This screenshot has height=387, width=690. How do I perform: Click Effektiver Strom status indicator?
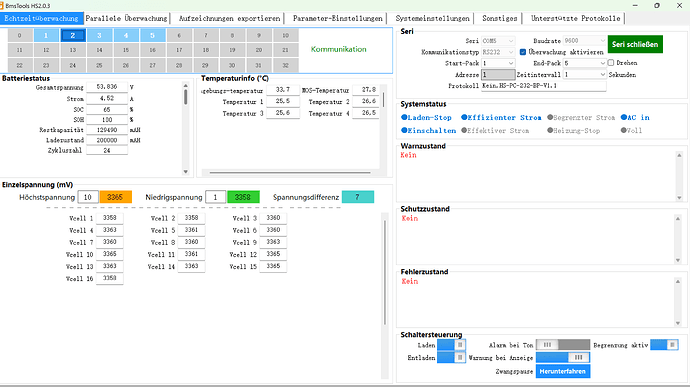point(495,131)
